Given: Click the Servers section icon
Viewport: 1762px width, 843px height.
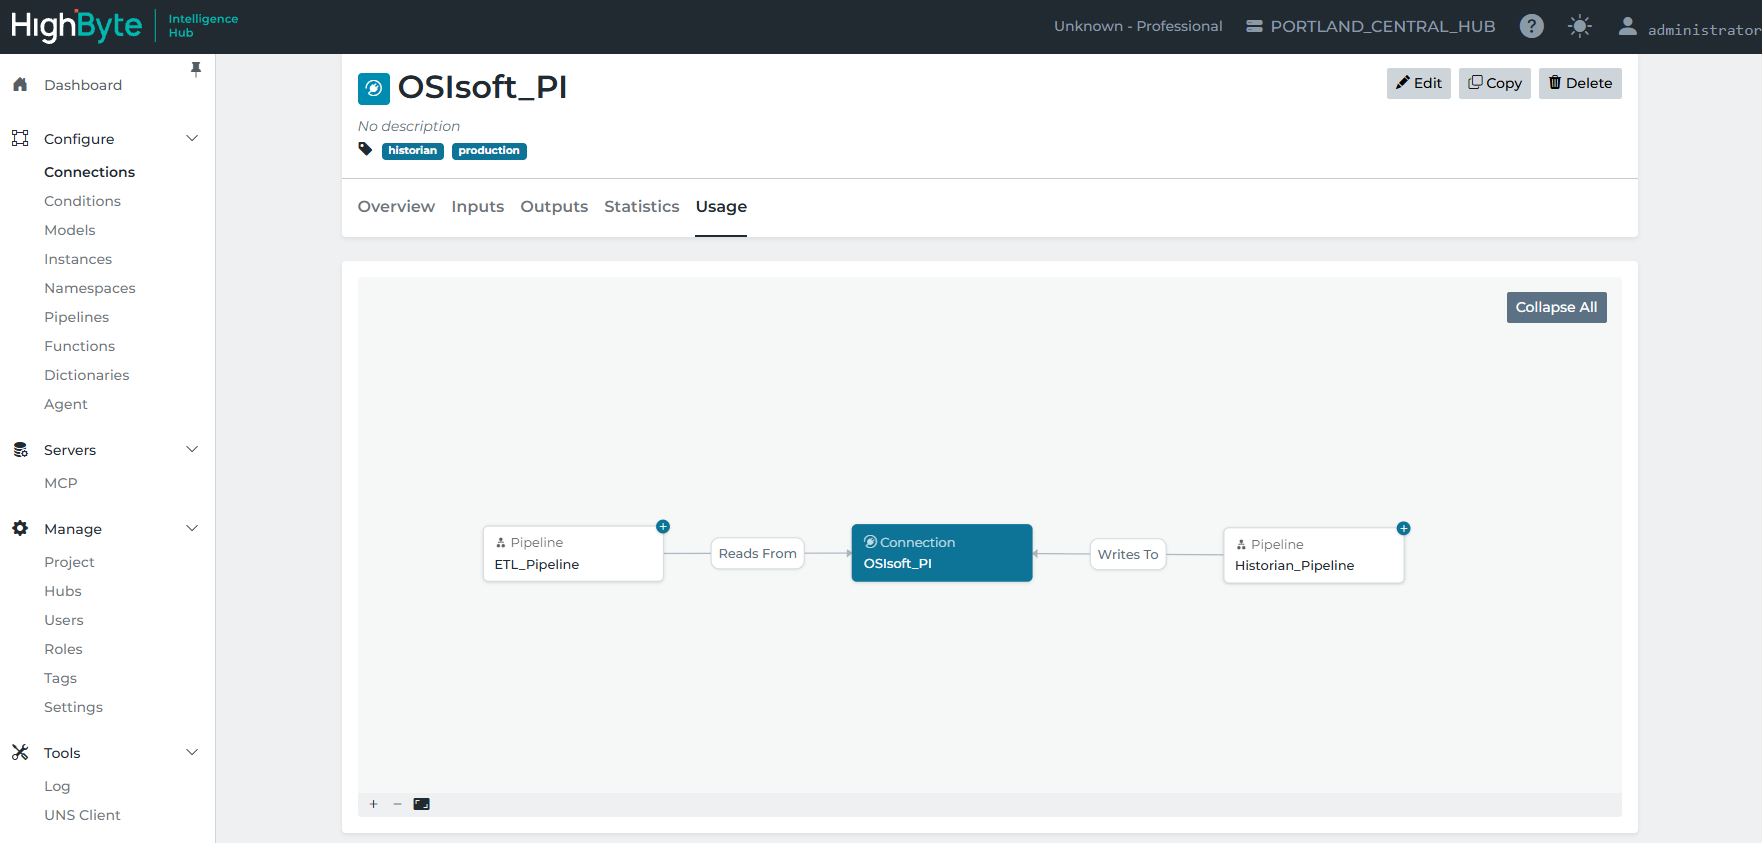Looking at the screenshot, I should 20,450.
